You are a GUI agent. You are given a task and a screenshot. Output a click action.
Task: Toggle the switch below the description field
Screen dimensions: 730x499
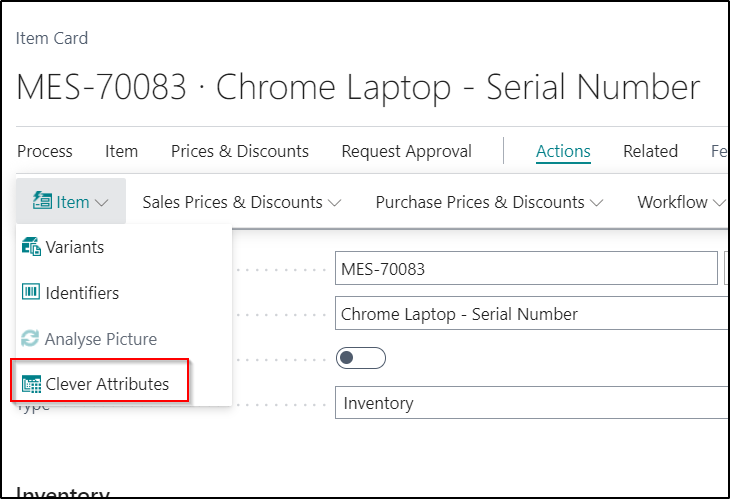(x=361, y=358)
